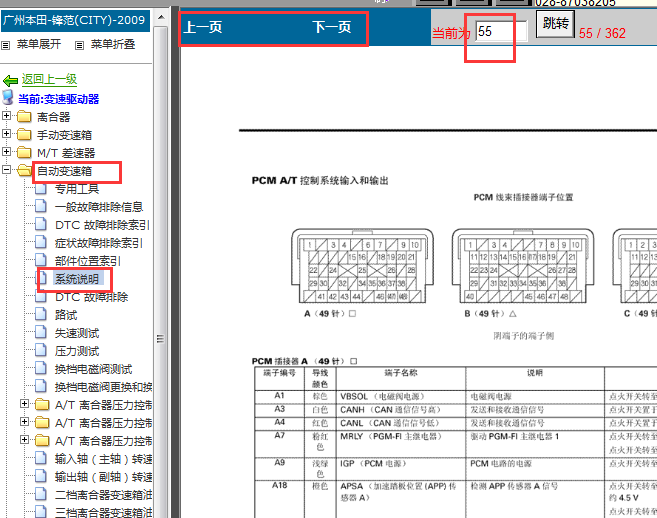The height and width of the screenshot is (518, 657).
Task: Expand the M/T 差速器 tree node
Action: pyautogui.click(x=8, y=153)
